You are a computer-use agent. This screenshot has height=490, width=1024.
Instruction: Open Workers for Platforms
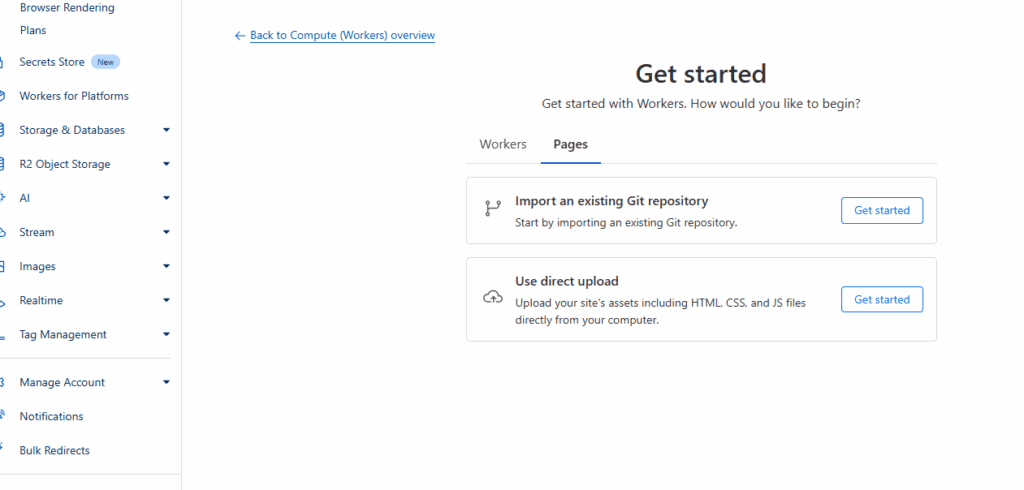pyautogui.click(x=74, y=96)
